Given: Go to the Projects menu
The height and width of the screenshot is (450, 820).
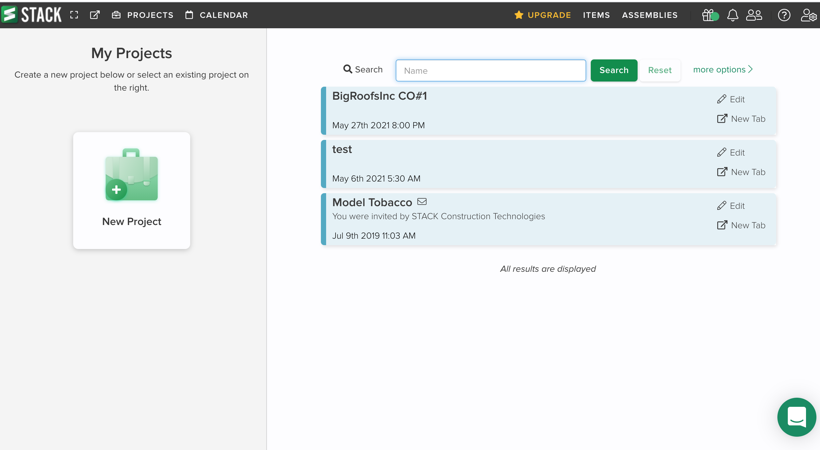Looking at the screenshot, I should click(x=142, y=15).
